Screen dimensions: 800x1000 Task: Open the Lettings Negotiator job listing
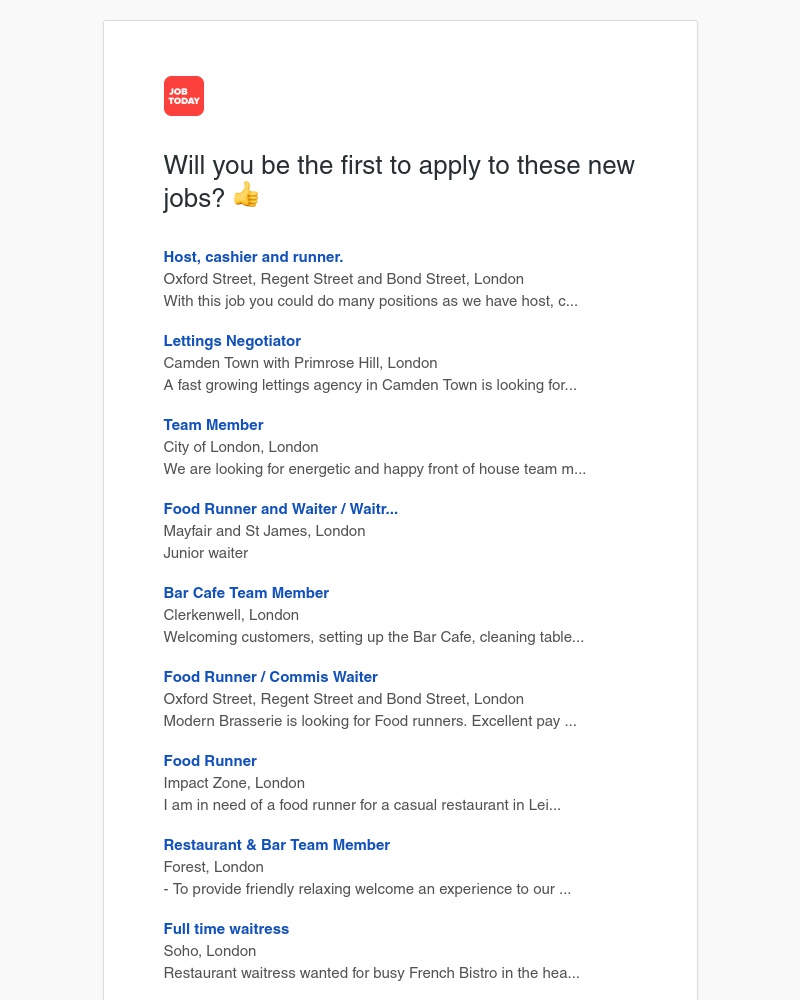(x=232, y=341)
